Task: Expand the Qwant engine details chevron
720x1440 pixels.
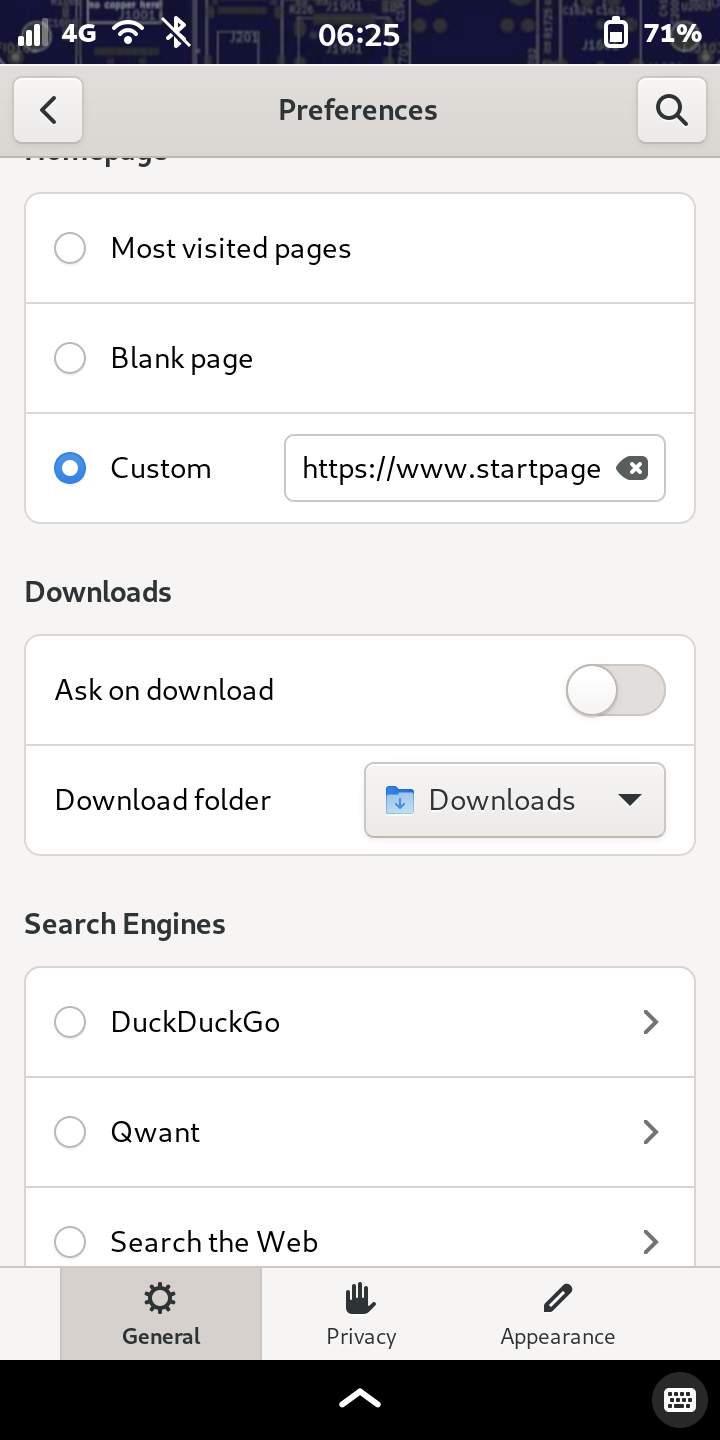Action: (x=651, y=1132)
